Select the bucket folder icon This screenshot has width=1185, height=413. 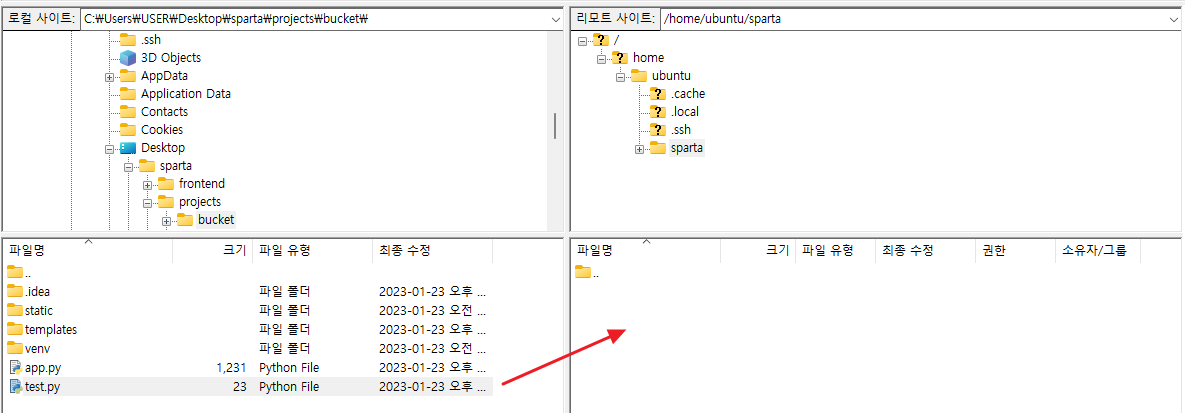(x=184, y=220)
